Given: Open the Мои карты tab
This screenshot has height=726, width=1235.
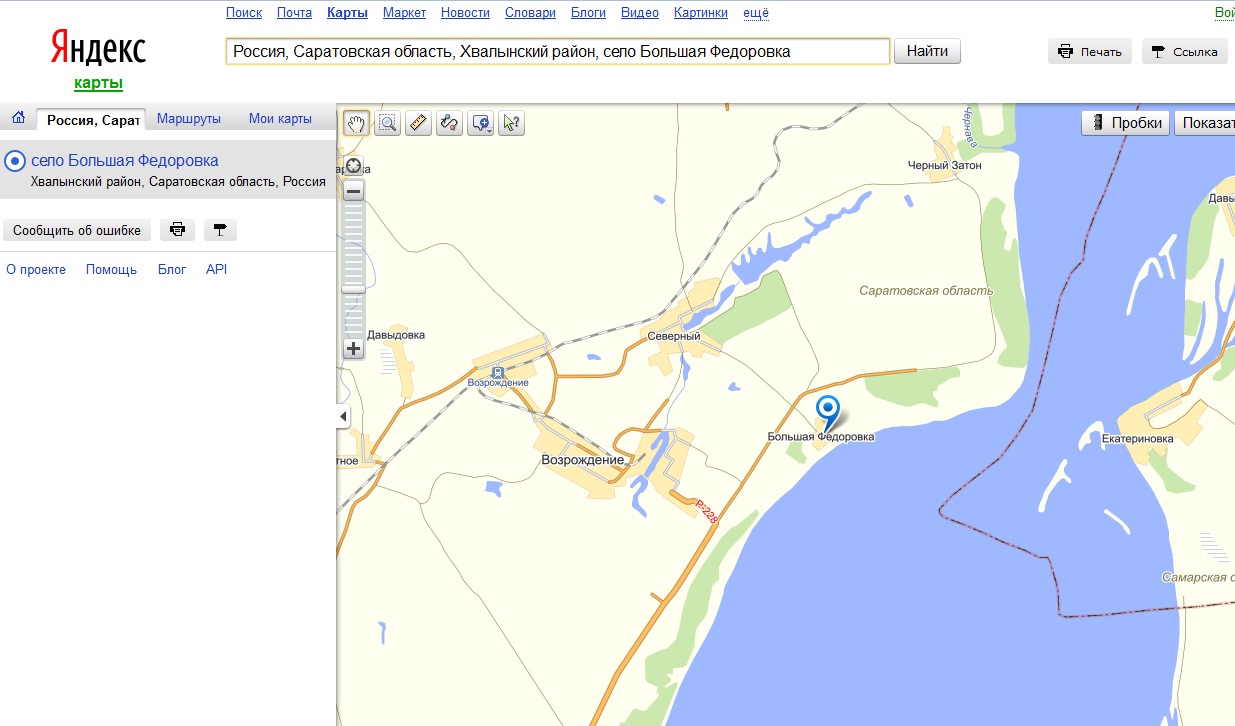Looking at the screenshot, I should (280, 119).
